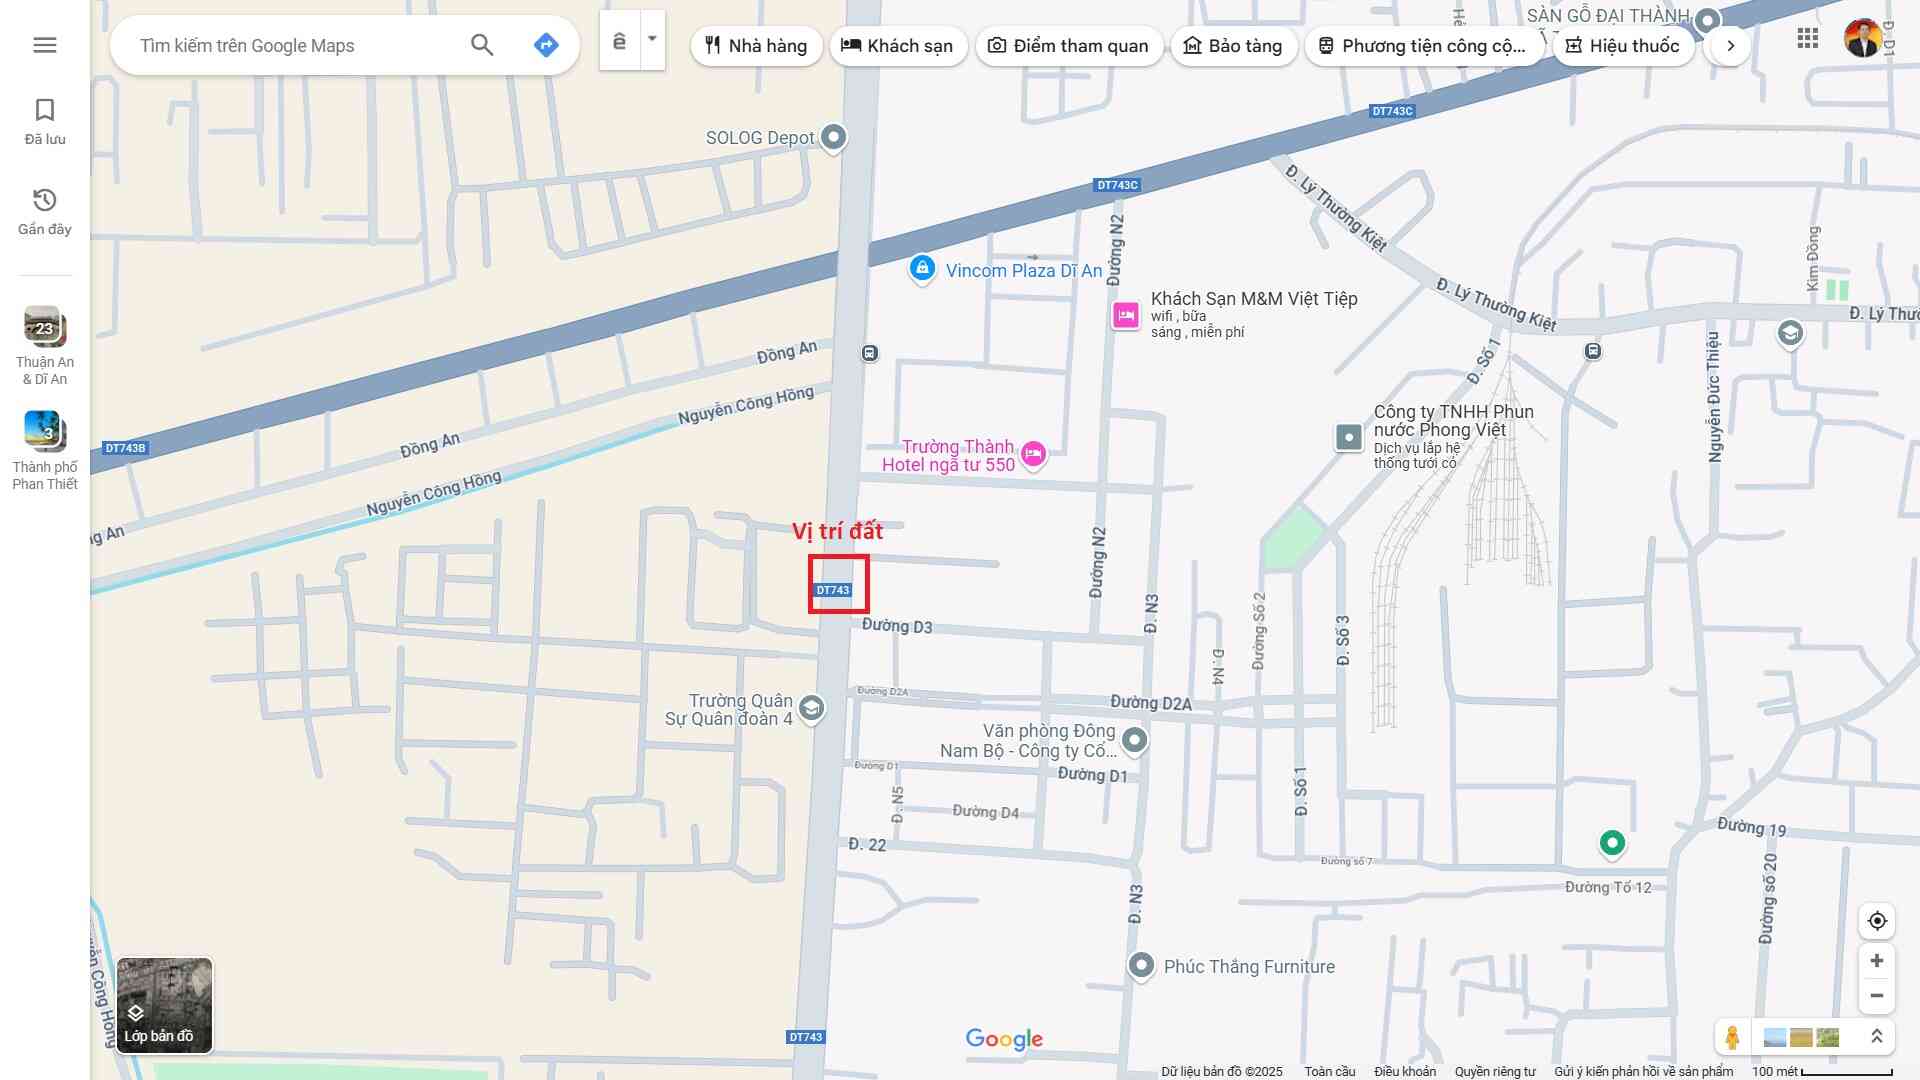Zoom out with the minus button
This screenshot has width=1920, height=1080.
pos(1877,996)
